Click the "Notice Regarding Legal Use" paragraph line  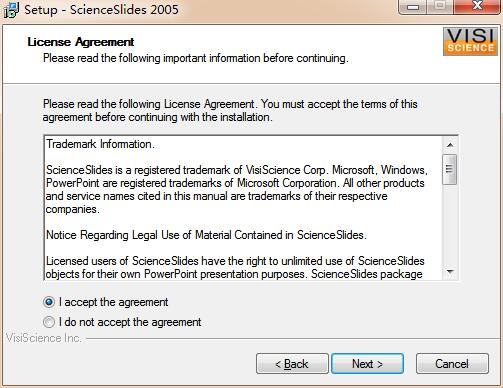point(206,235)
